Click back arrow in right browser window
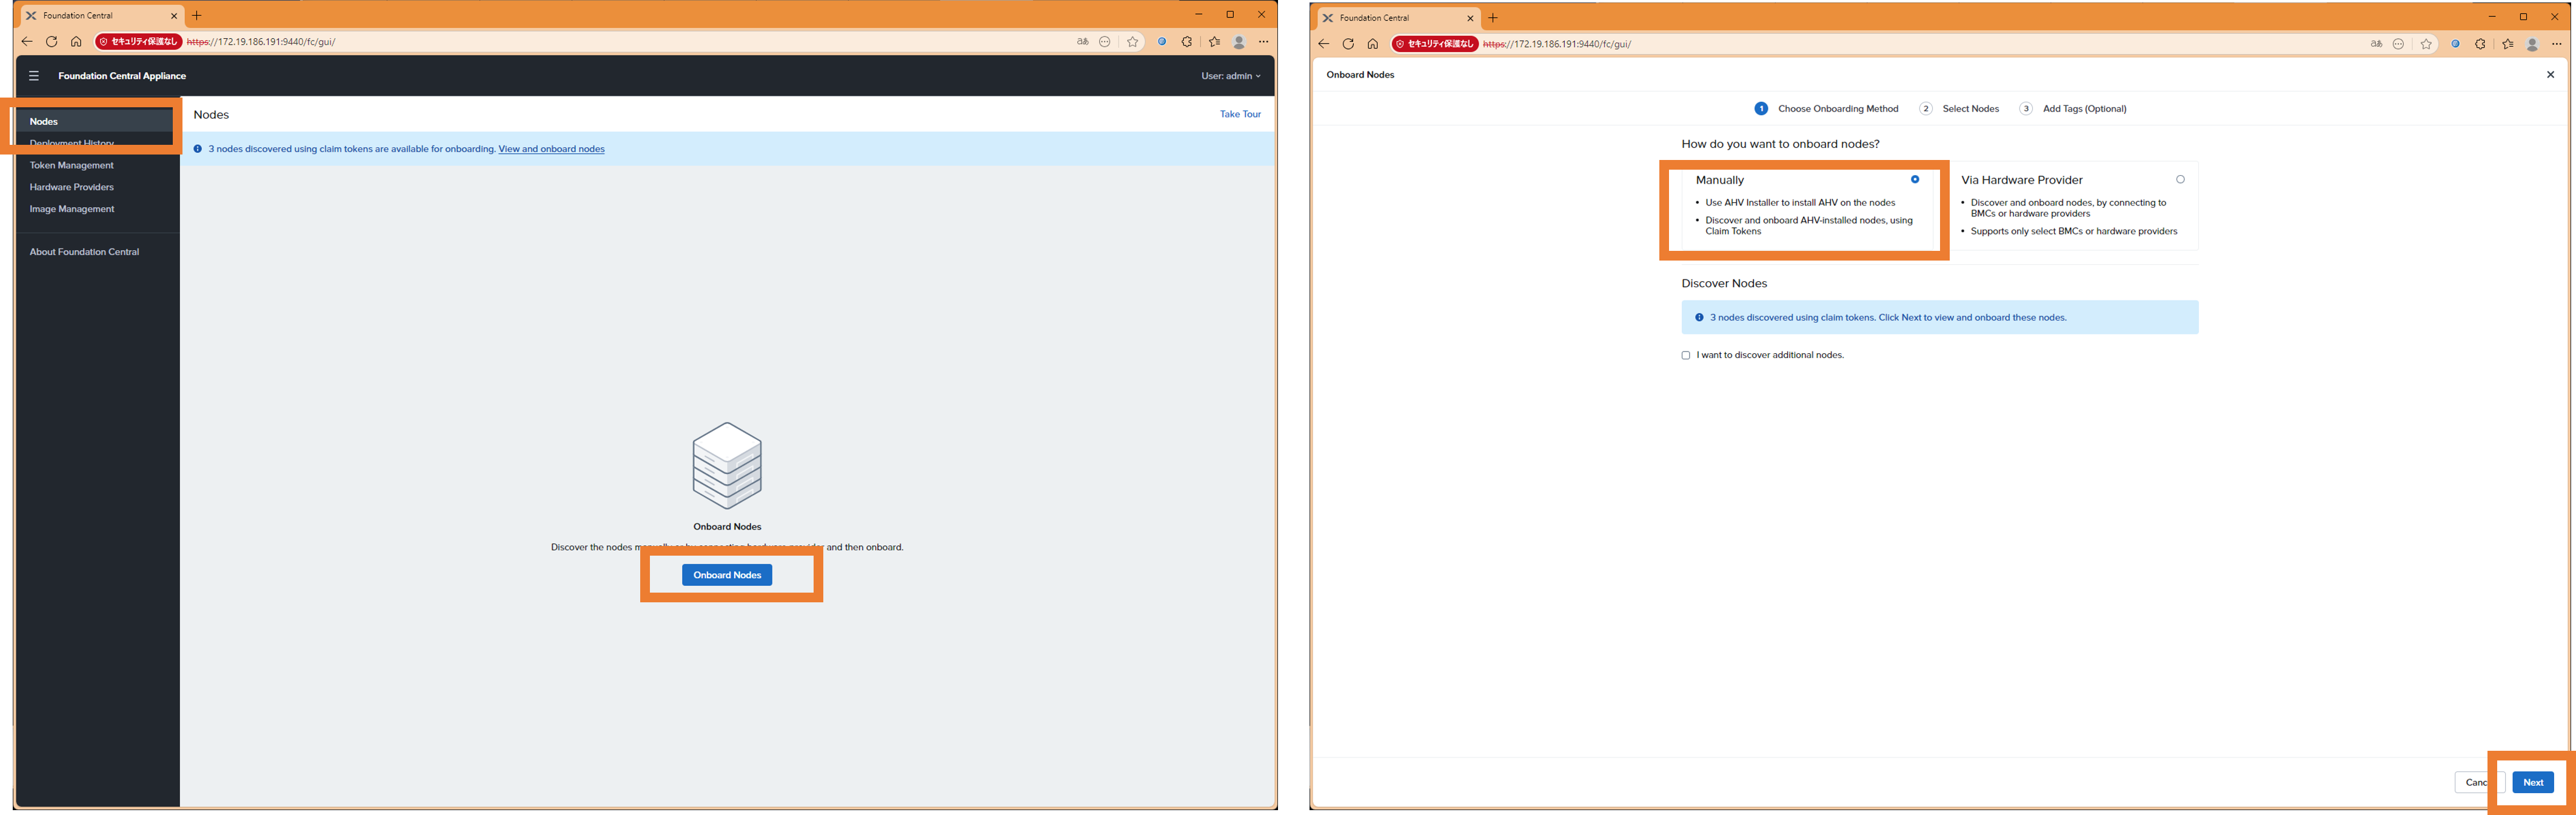The width and height of the screenshot is (2576, 815). 1324,44
